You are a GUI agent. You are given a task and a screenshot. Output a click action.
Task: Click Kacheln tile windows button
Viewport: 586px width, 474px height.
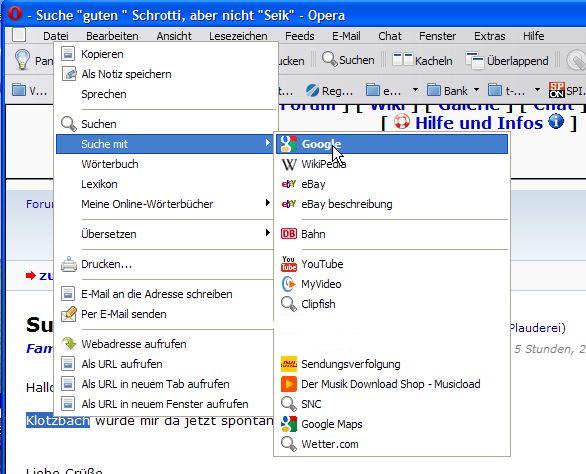(x=422, y=60)
